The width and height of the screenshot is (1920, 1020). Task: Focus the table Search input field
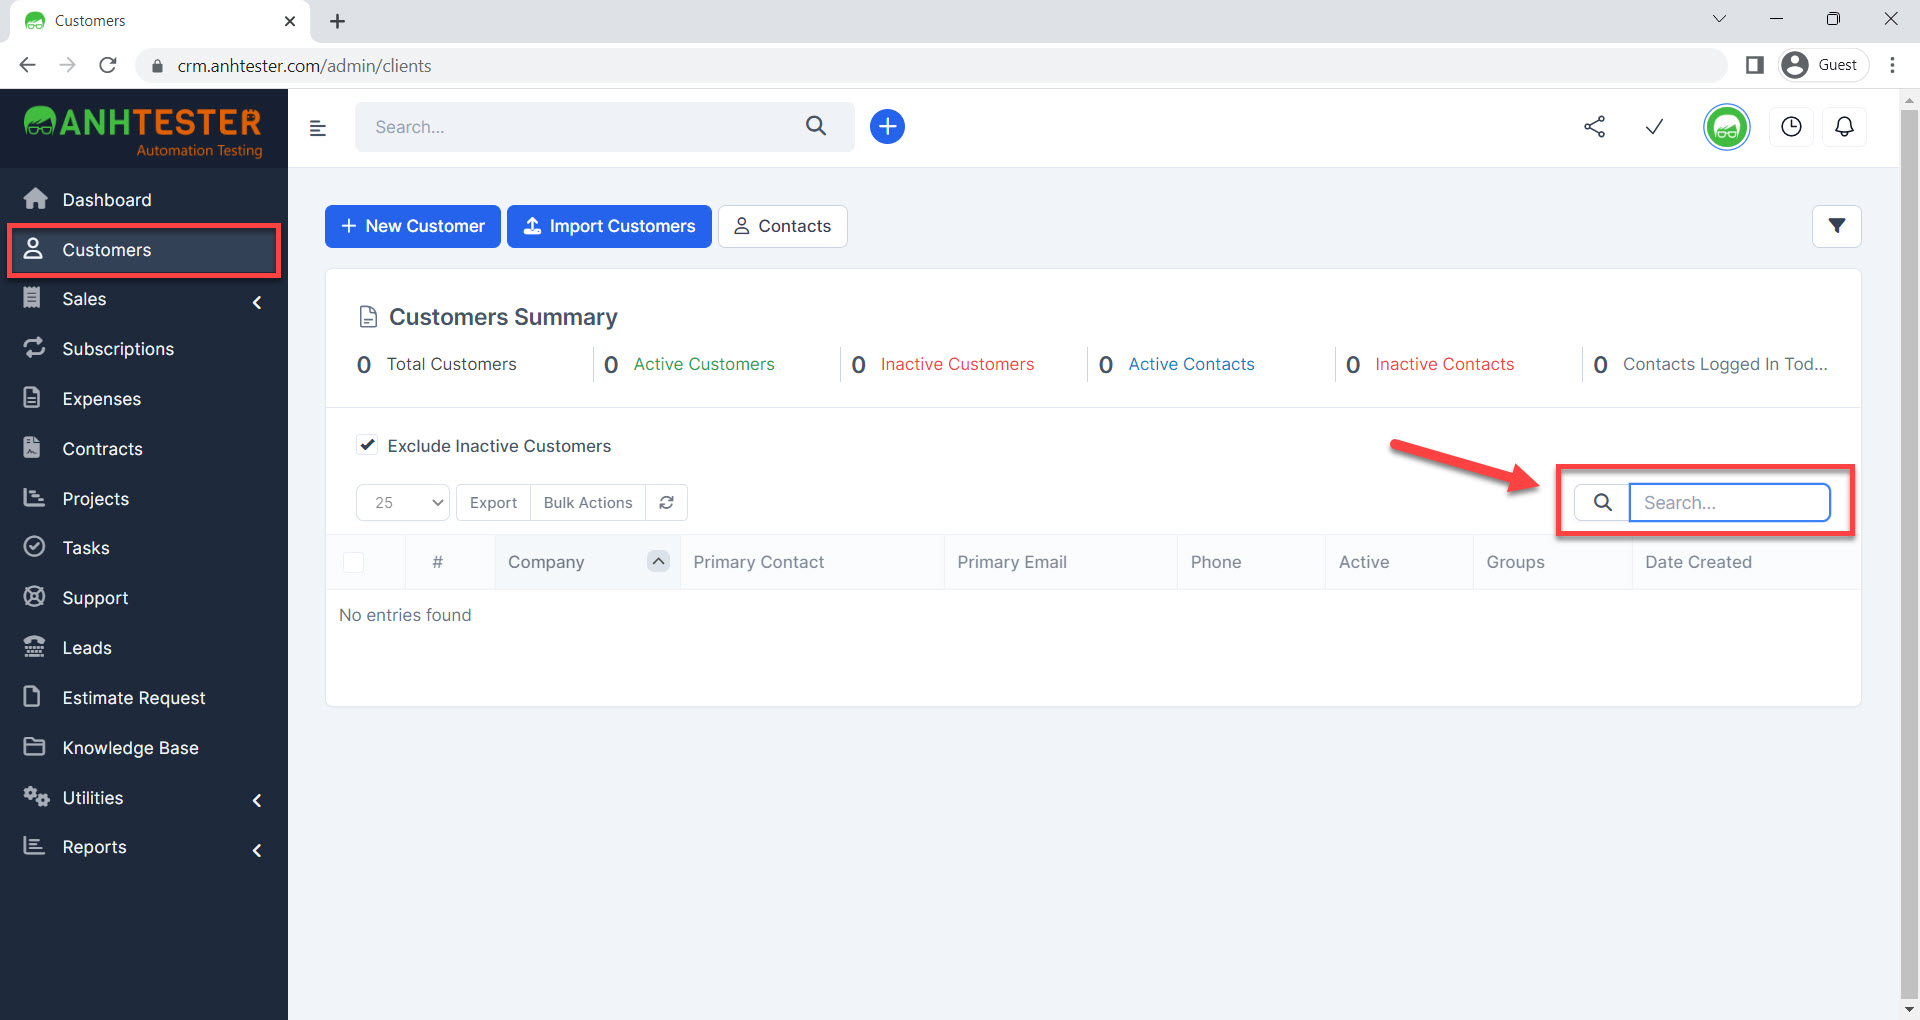tap(1730, 503)
